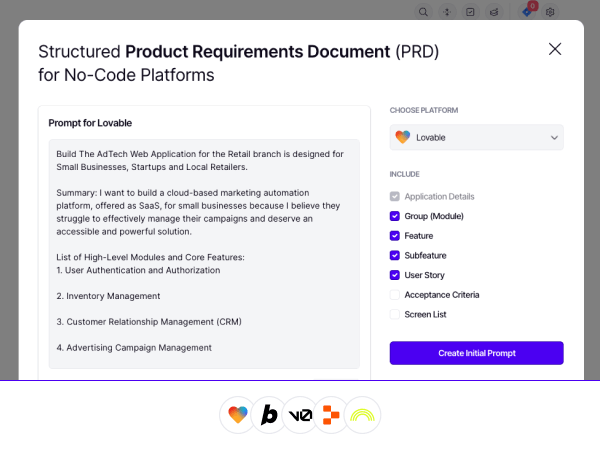Click 'List of High-Level Modules and Core Features:' text

(x=150, y=257)
